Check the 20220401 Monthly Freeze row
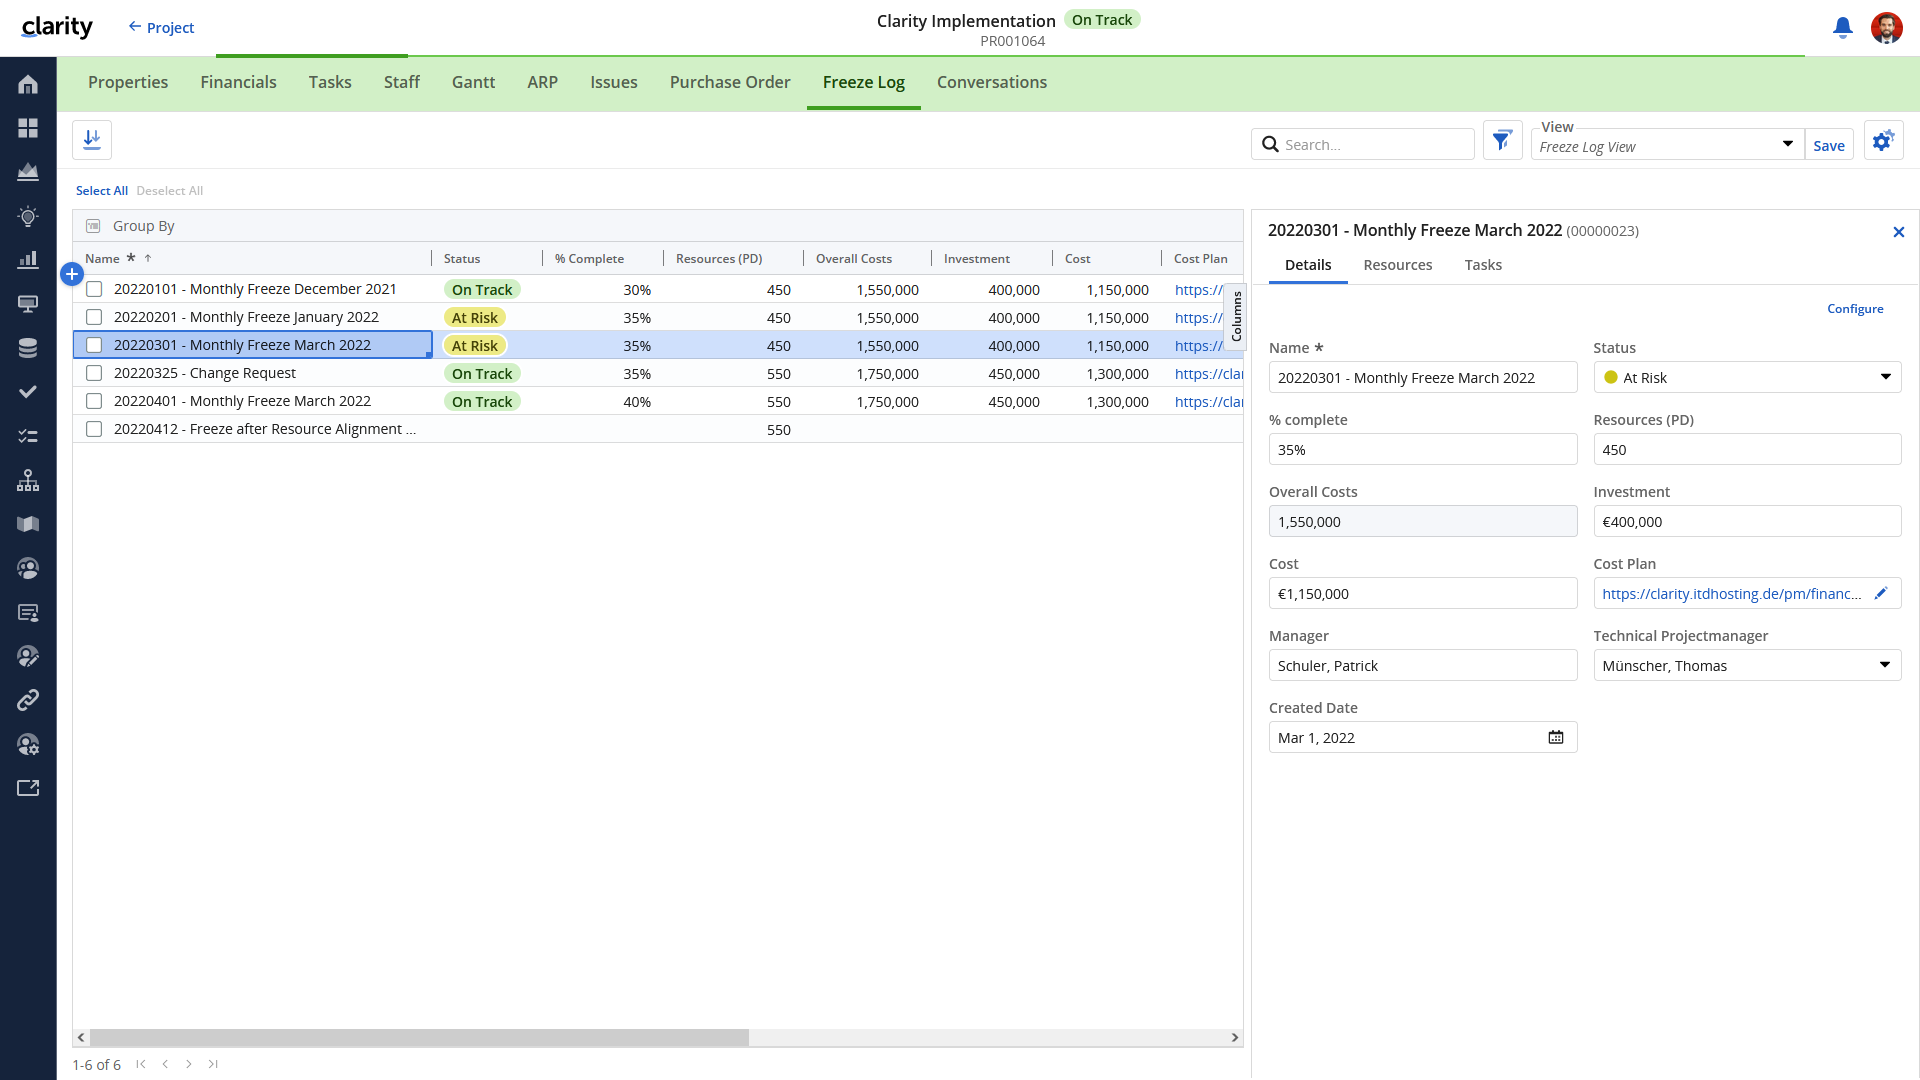1920x1080 pixels. [94, 401]
